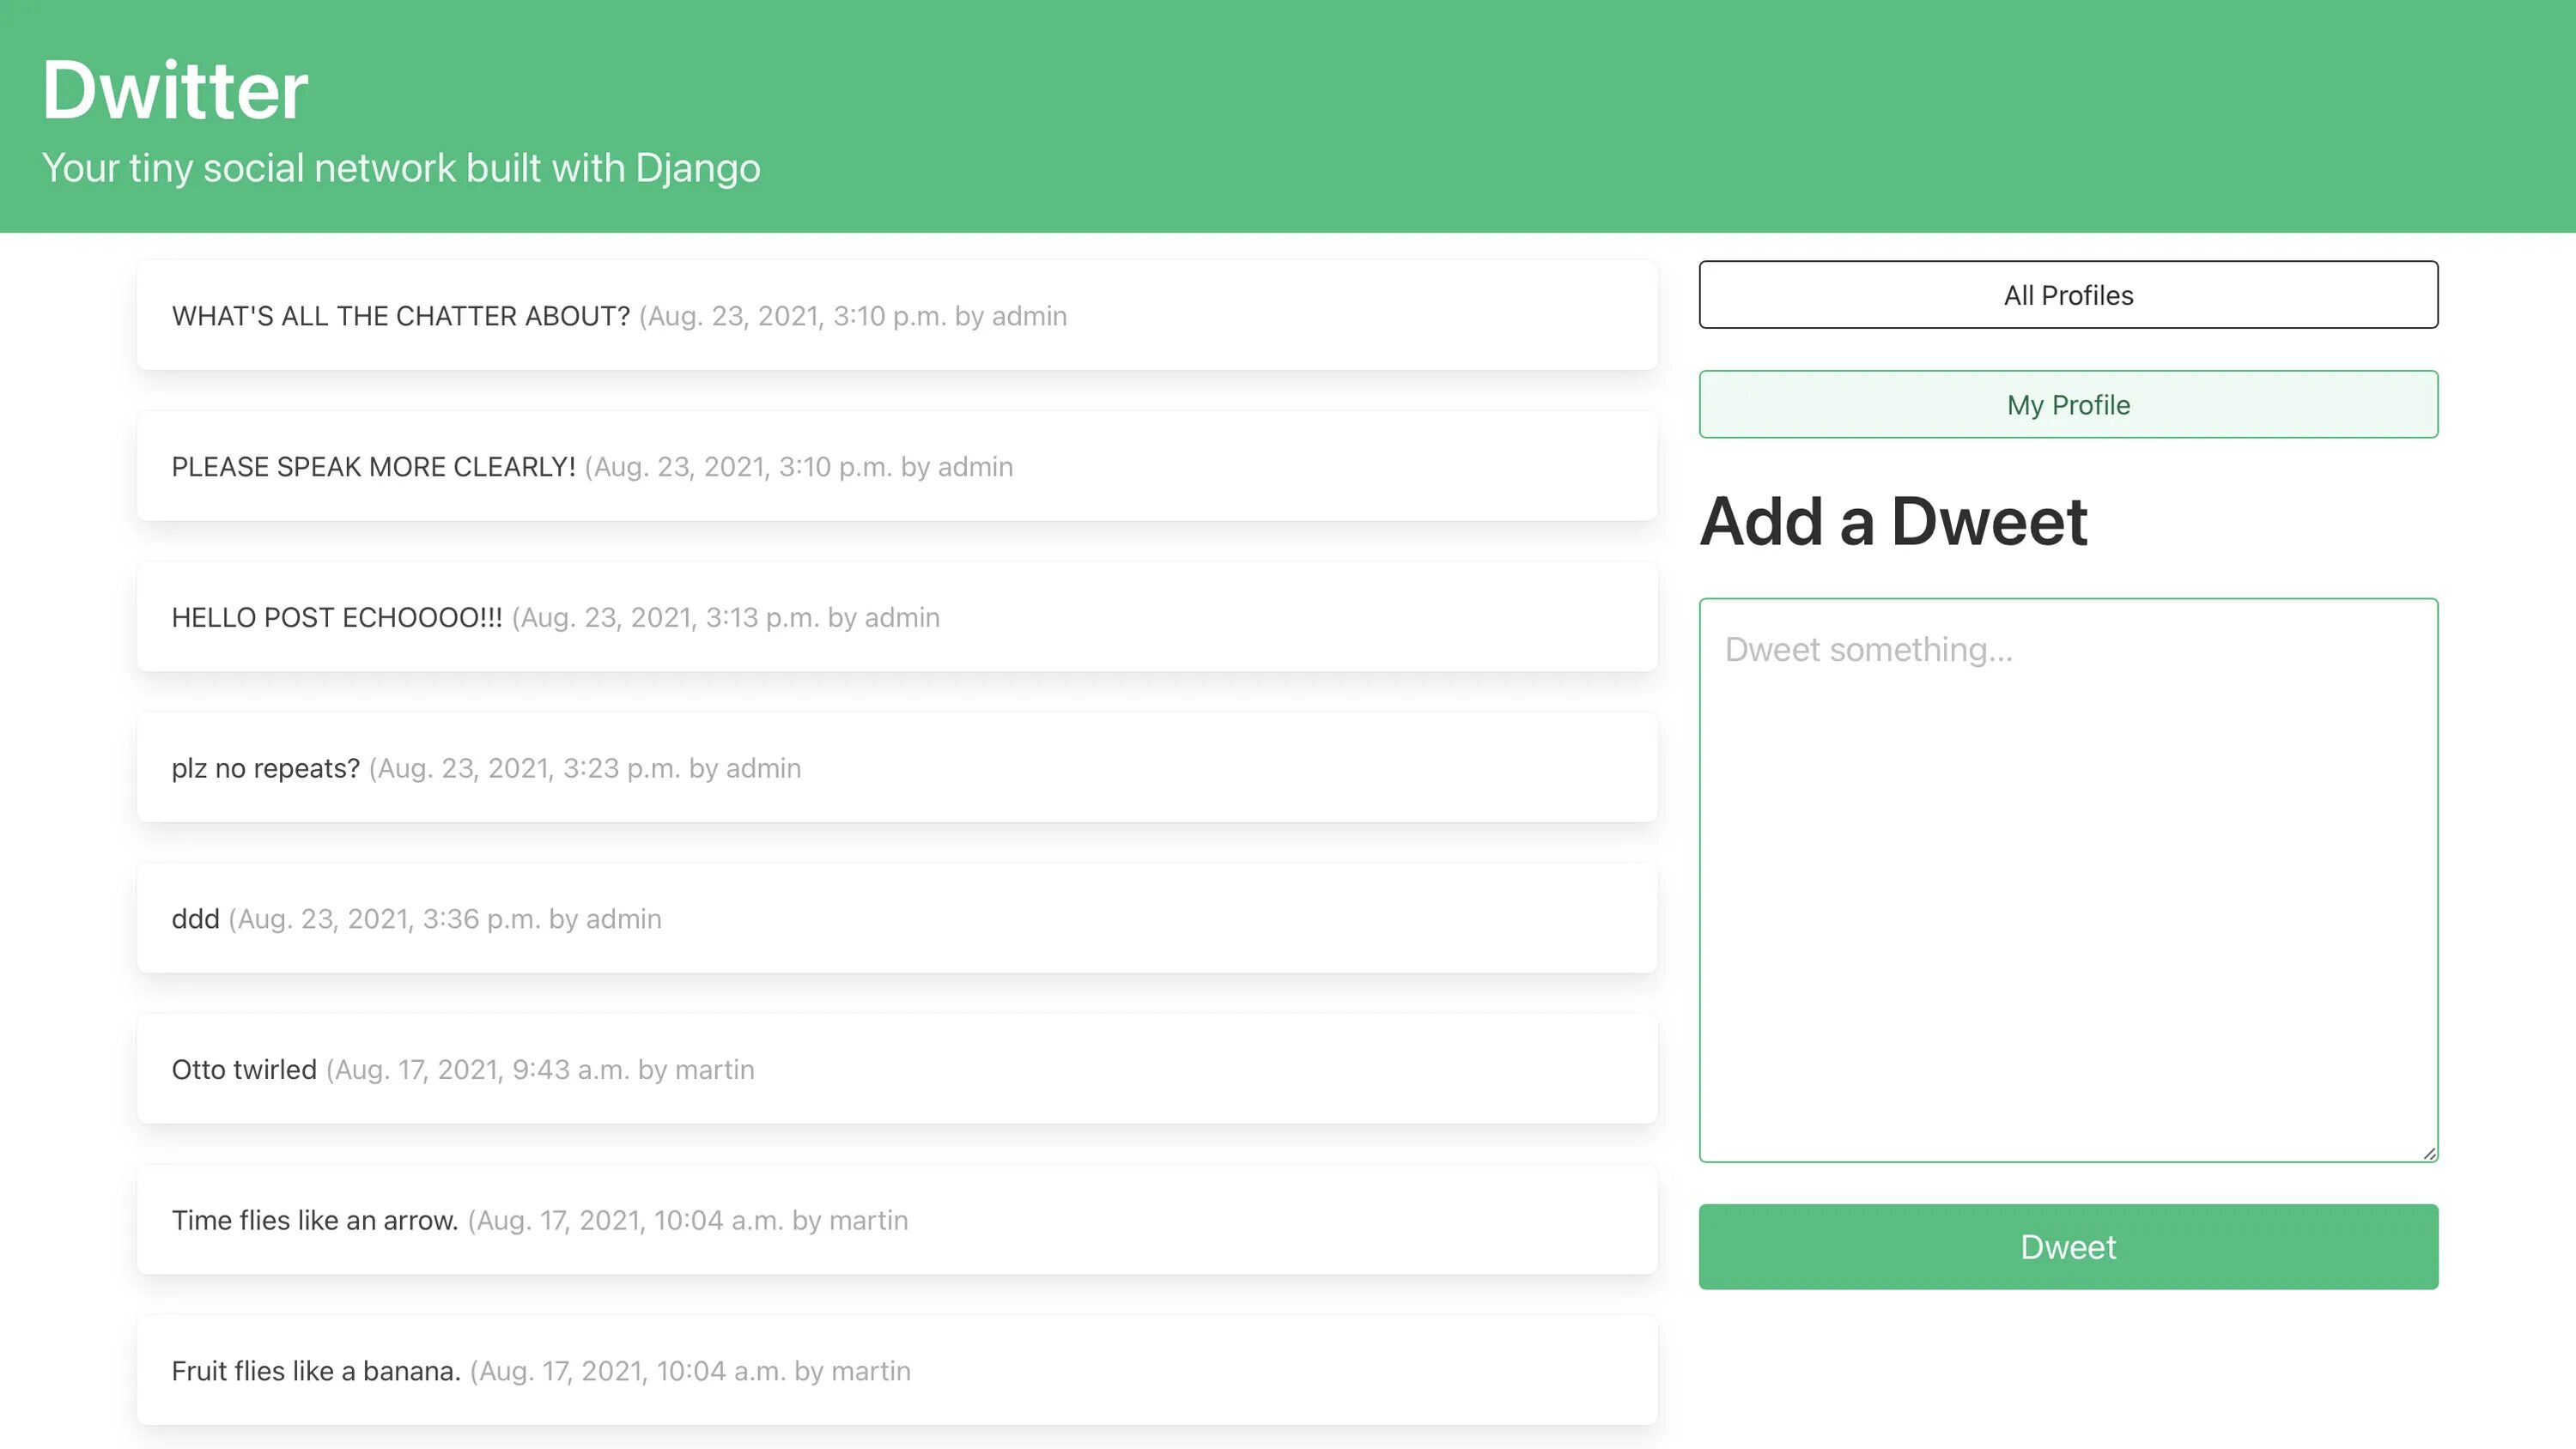
Task: Select the plz no repeats? dweet
Action: point(897,767)
